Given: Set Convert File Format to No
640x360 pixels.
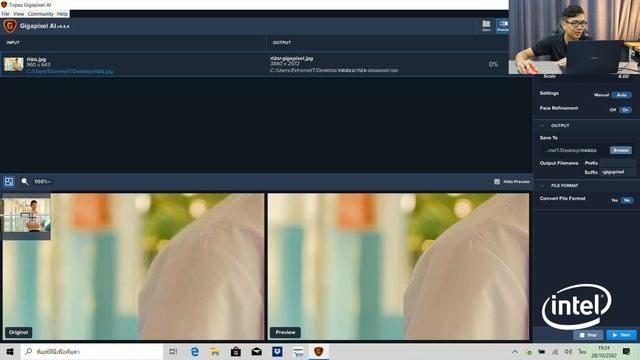Looking at the screenshot, I should [x=627, y=200].
